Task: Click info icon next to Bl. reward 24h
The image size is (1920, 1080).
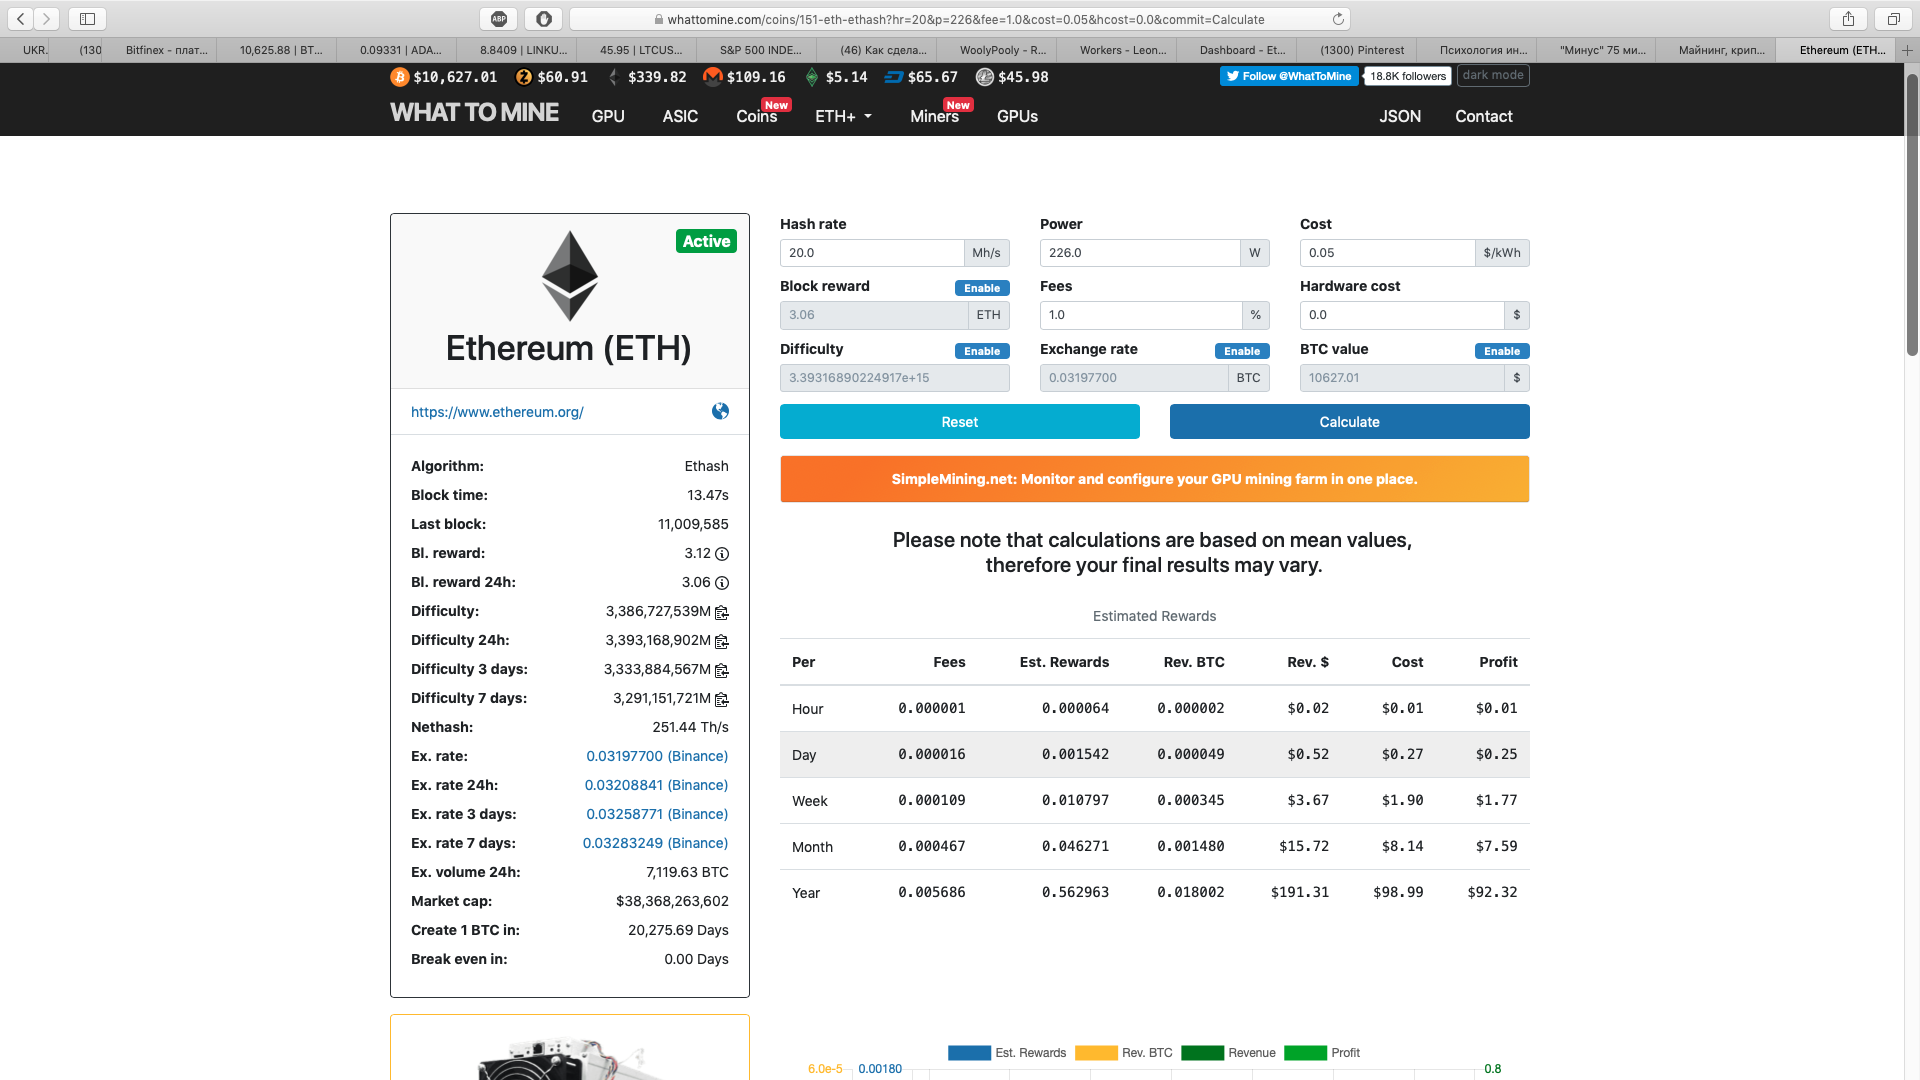Action: (x=722, y=583)
